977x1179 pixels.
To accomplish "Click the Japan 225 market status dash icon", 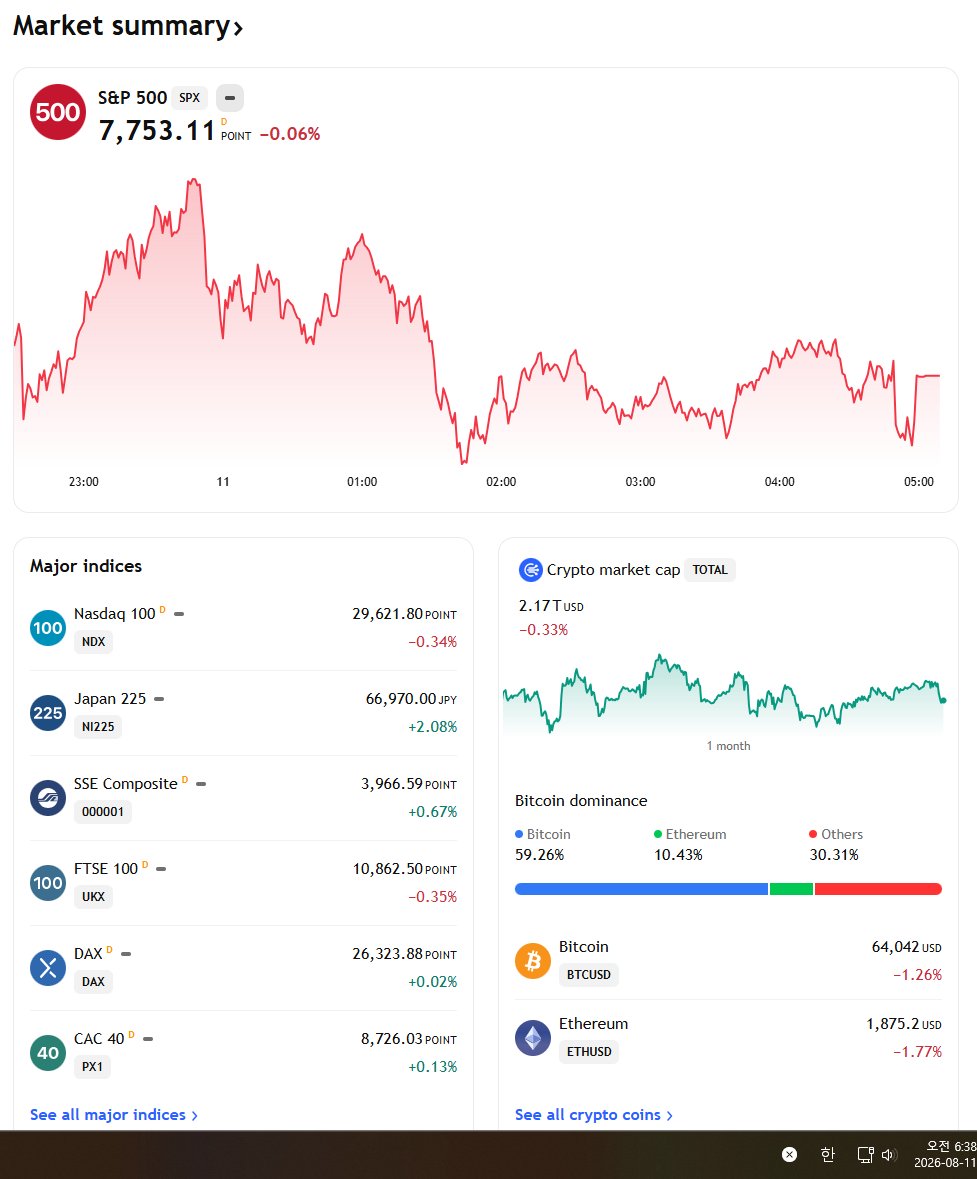I will coord(159,699).
